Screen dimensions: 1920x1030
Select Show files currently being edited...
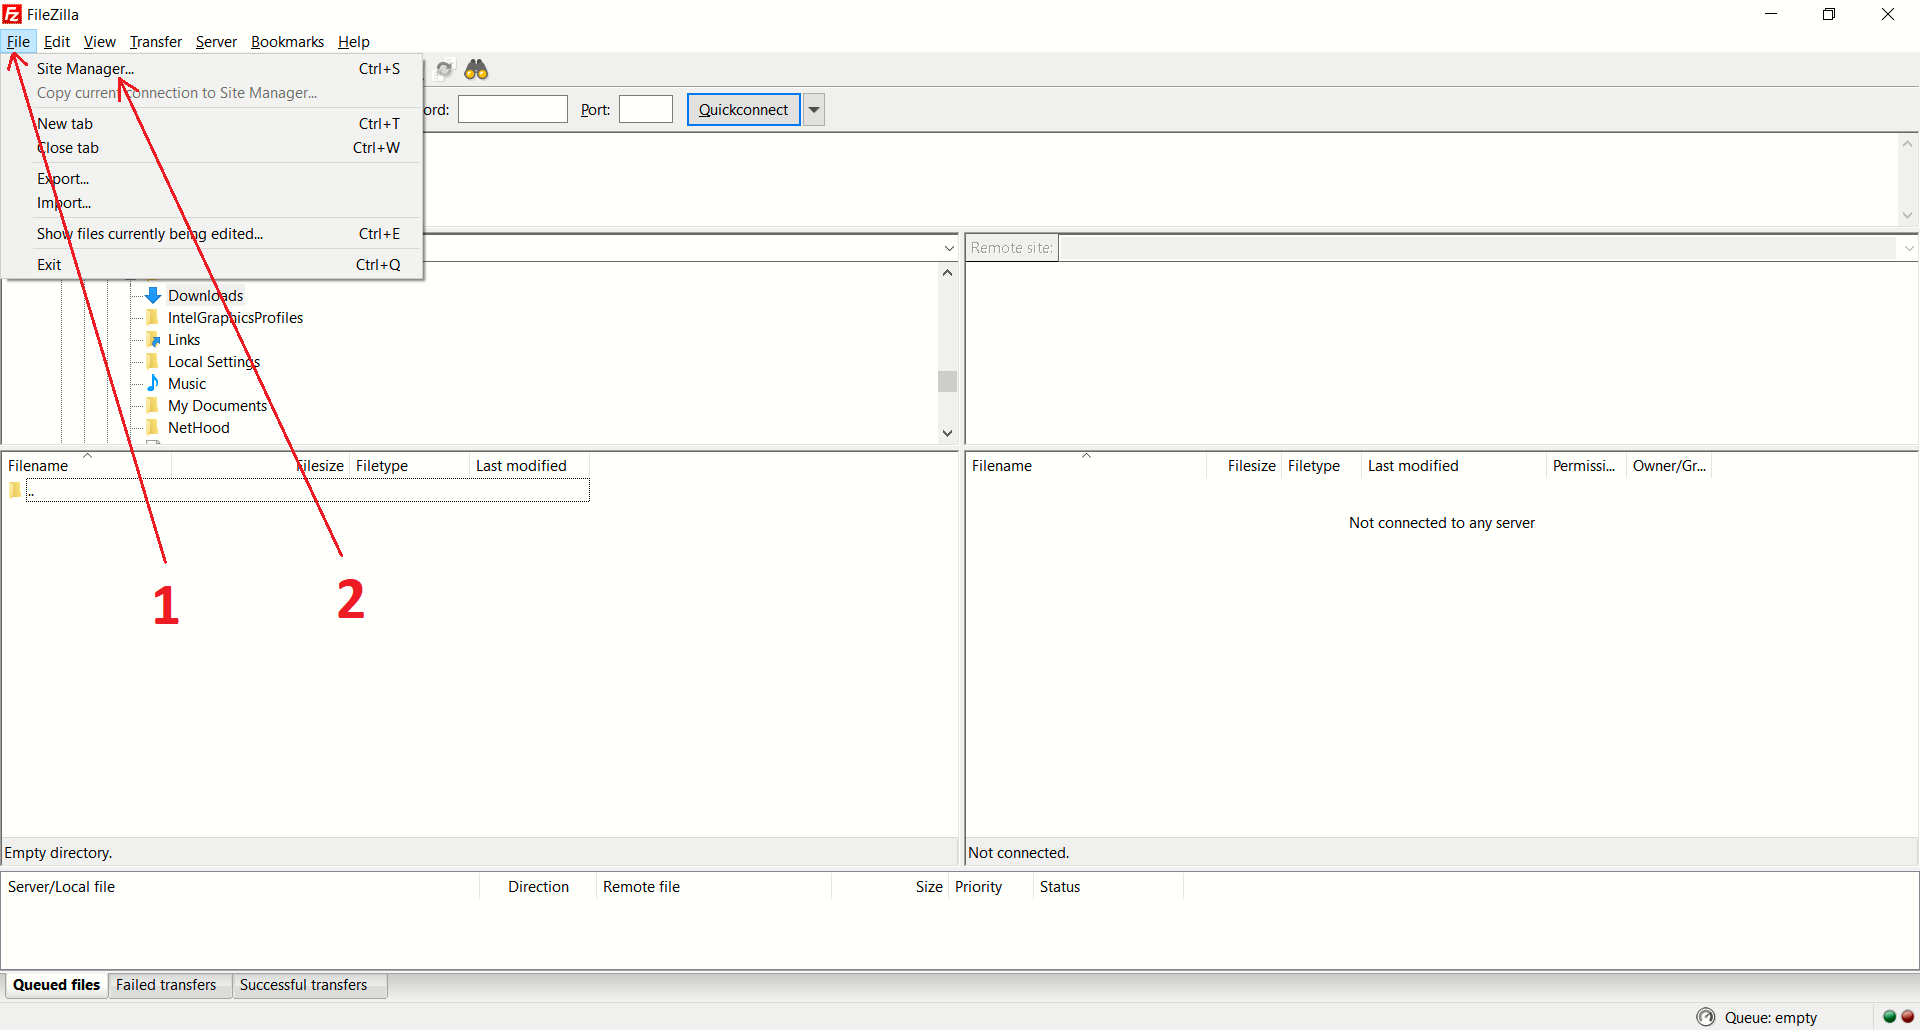(x=212, y=234)
